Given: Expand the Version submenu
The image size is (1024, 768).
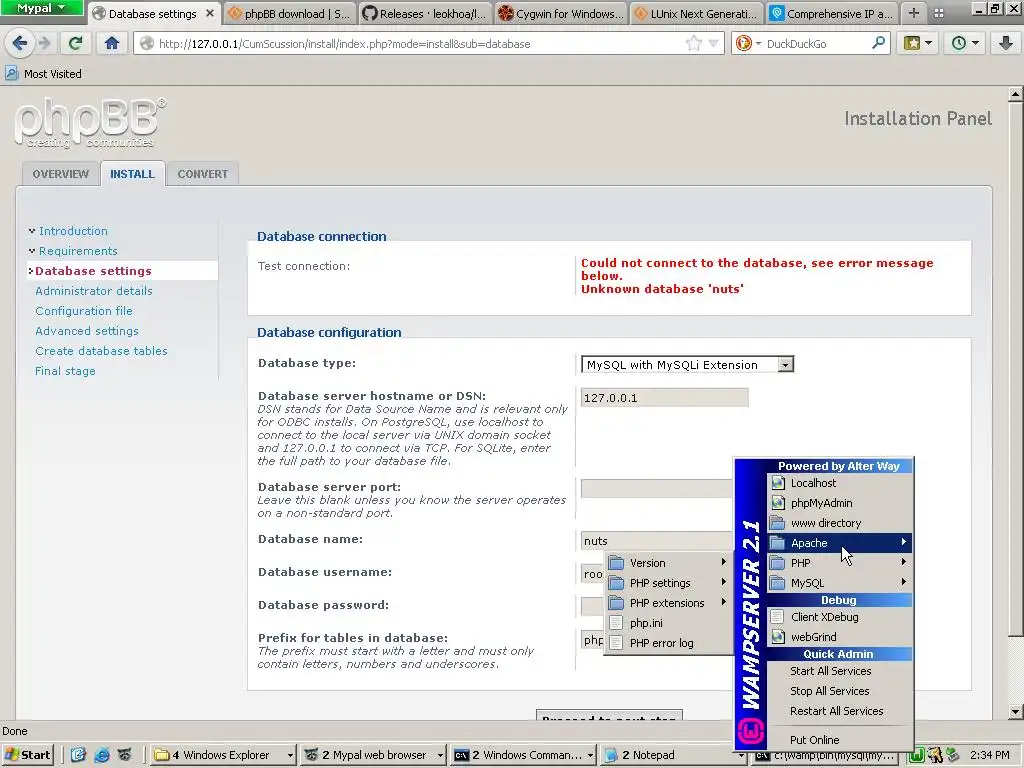Looking at the screenshot, I should tap(667, 563).
